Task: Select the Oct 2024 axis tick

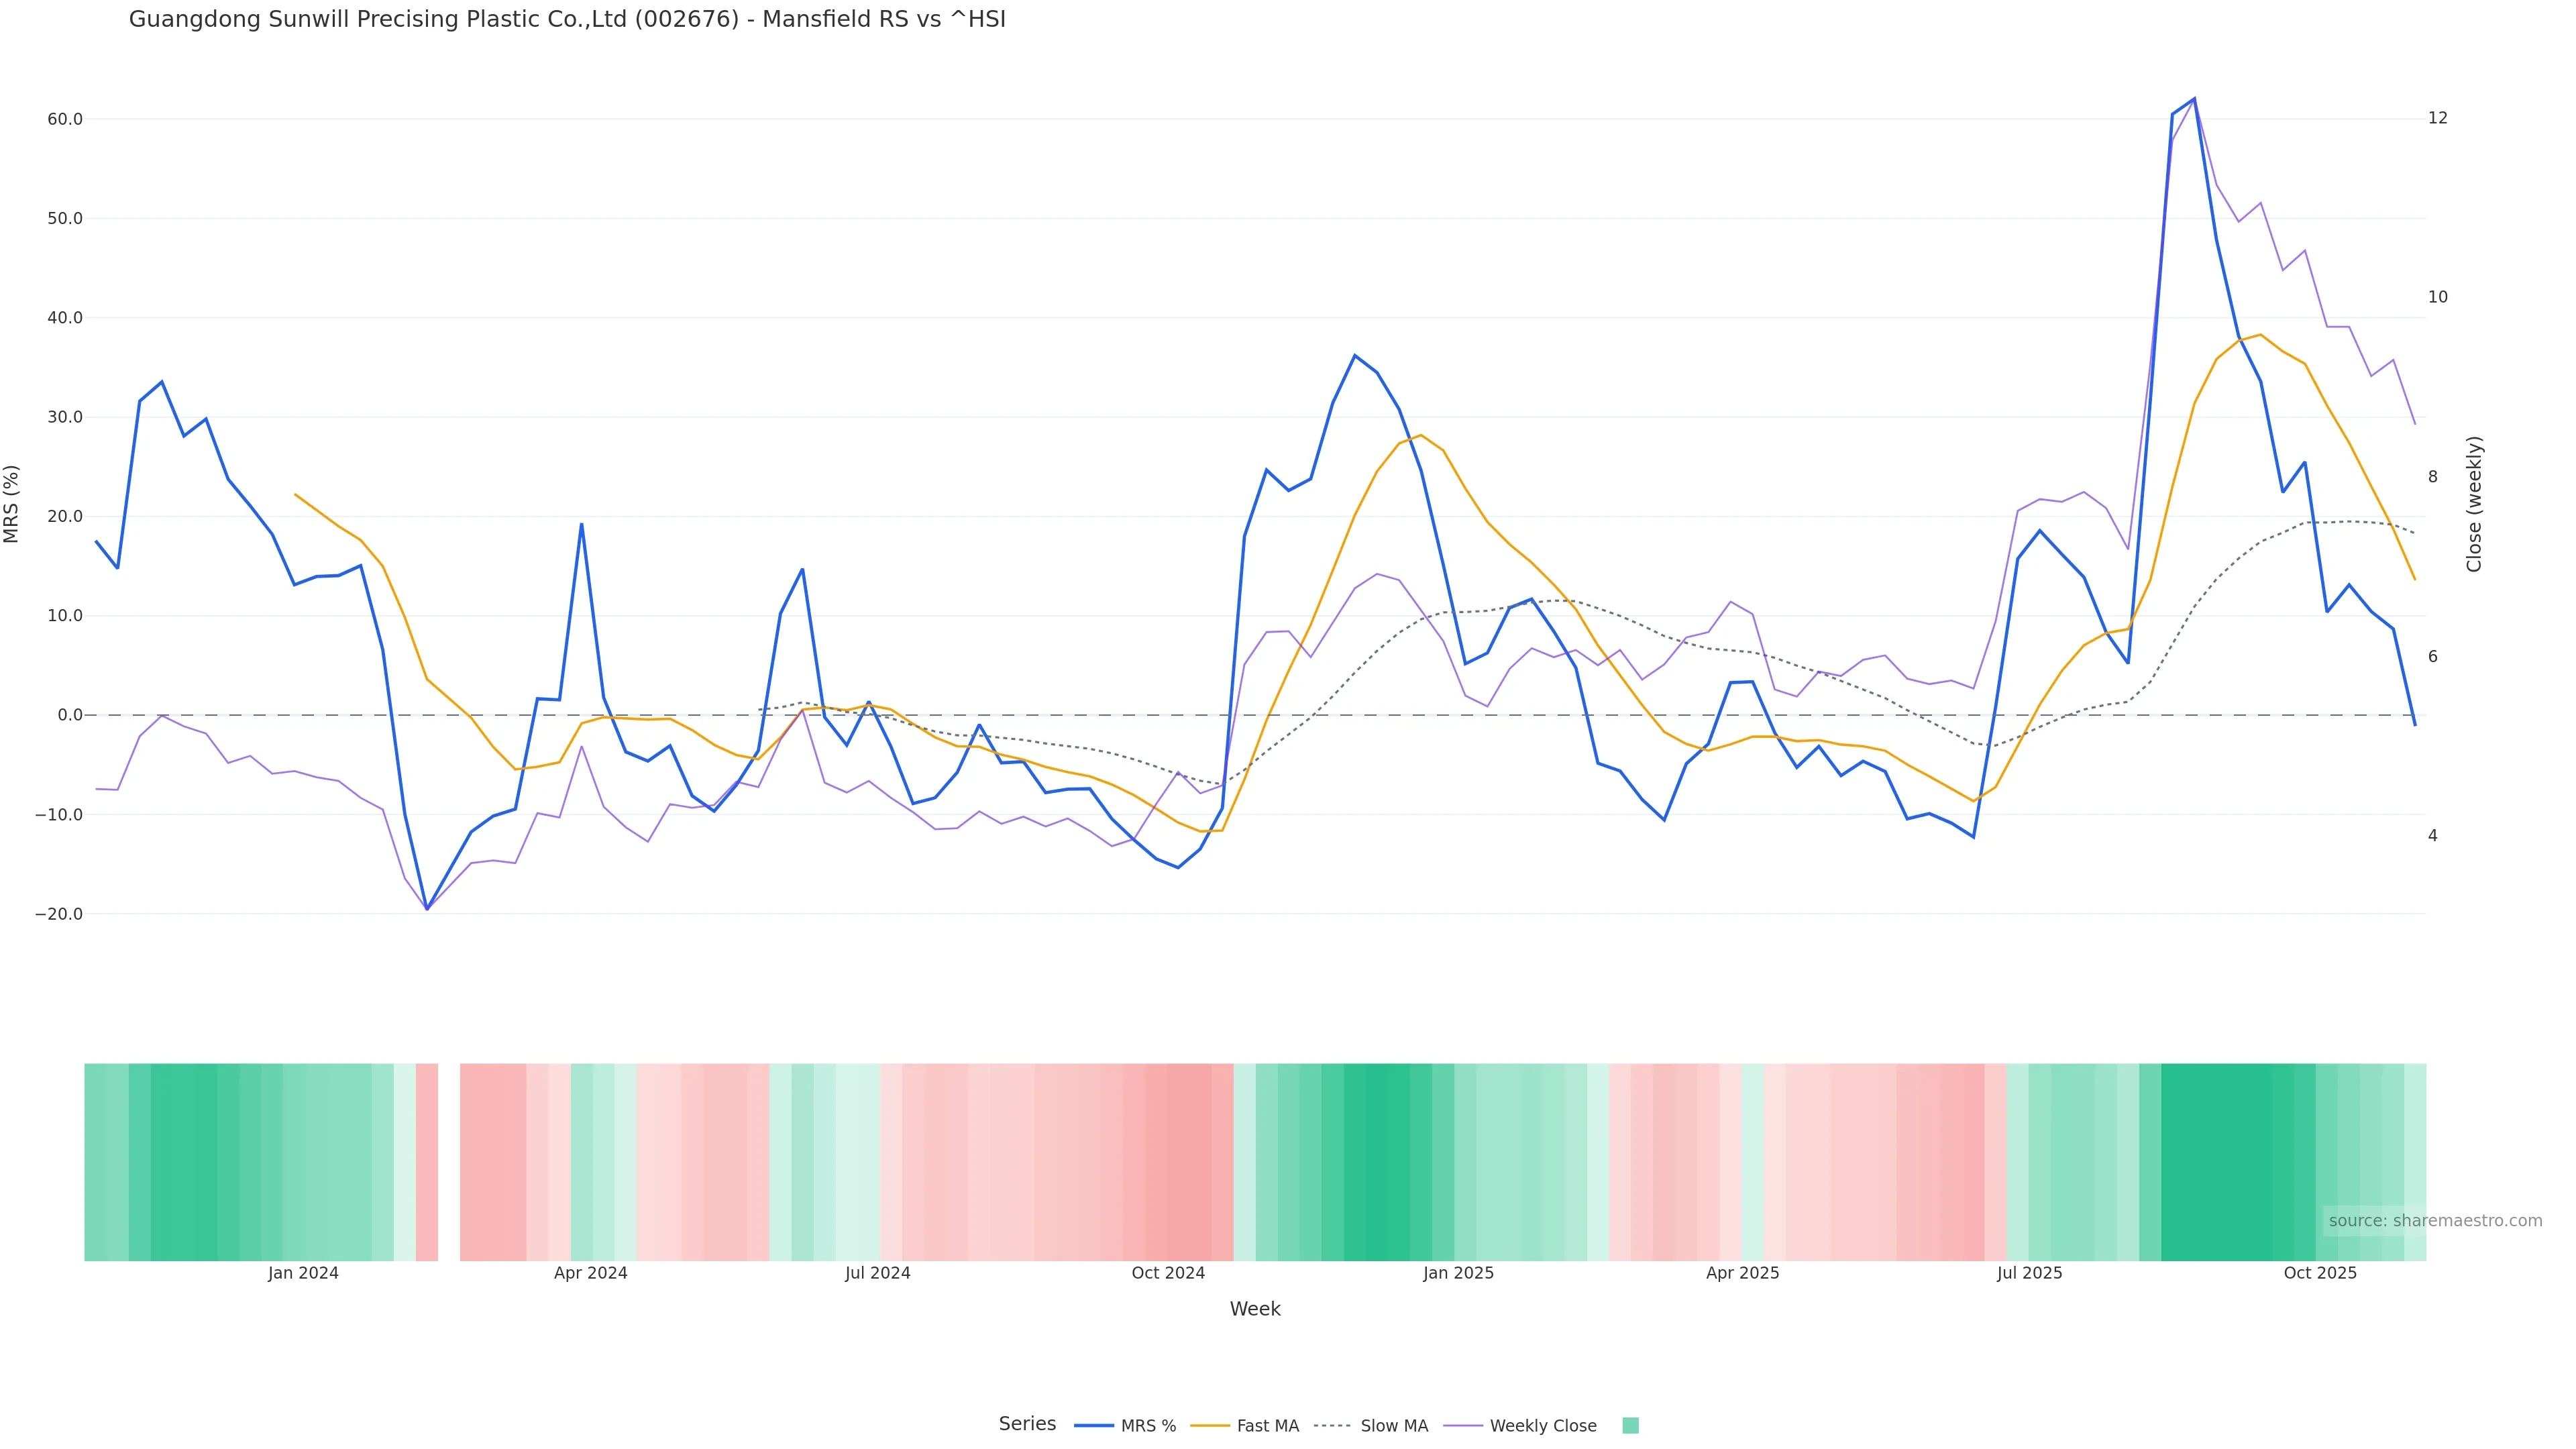Action: click(1168, 1273)
